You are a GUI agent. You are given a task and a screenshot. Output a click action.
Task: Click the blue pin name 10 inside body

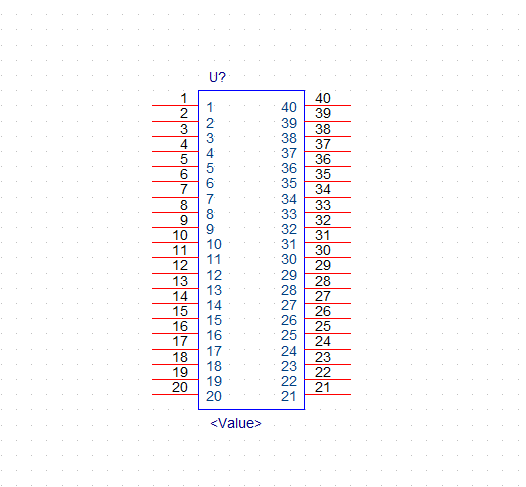214,245
